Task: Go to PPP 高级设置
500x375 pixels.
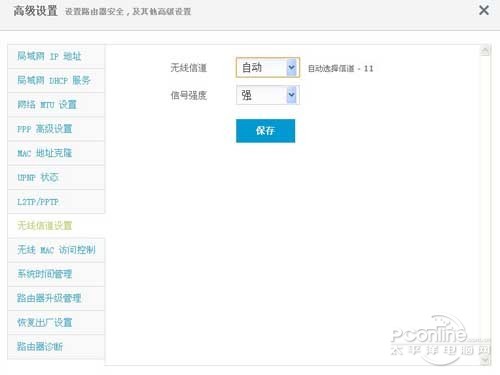Action: 56,129
